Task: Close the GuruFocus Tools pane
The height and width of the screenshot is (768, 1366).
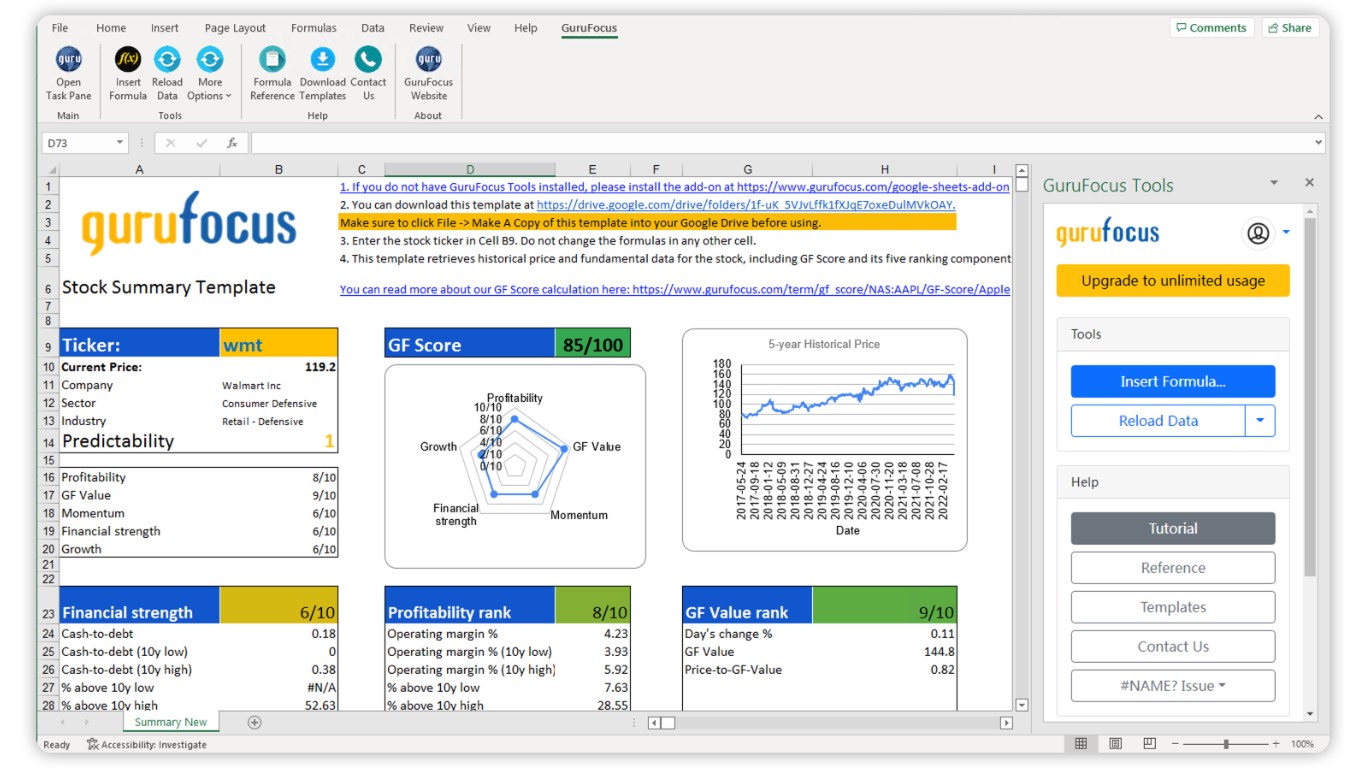Action: [x=1309, y=183]
